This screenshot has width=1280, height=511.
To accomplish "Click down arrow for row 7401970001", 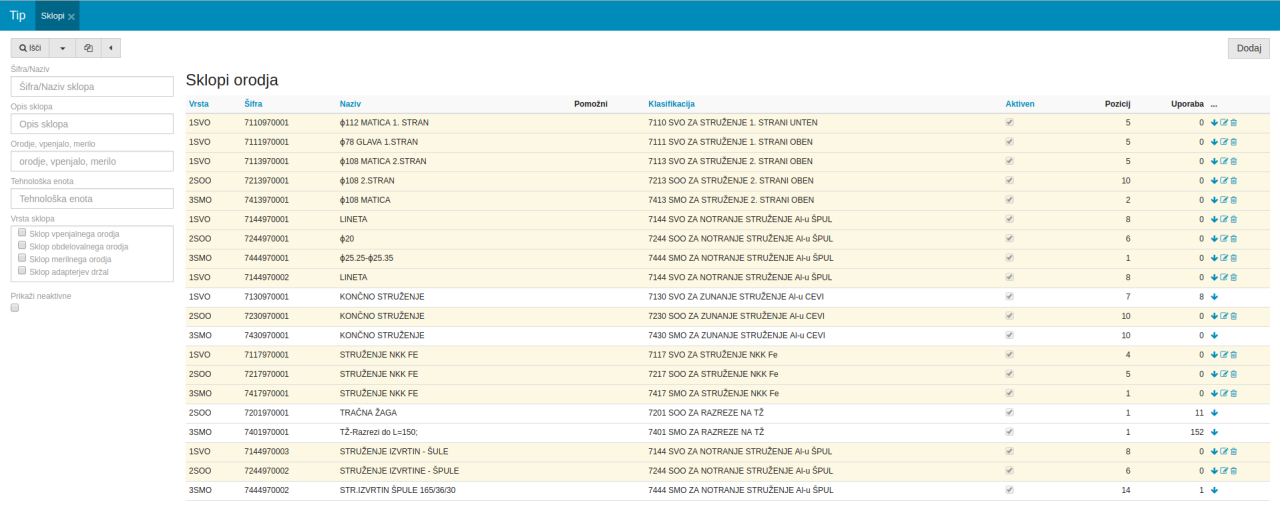I will (x=1214, y=432).
